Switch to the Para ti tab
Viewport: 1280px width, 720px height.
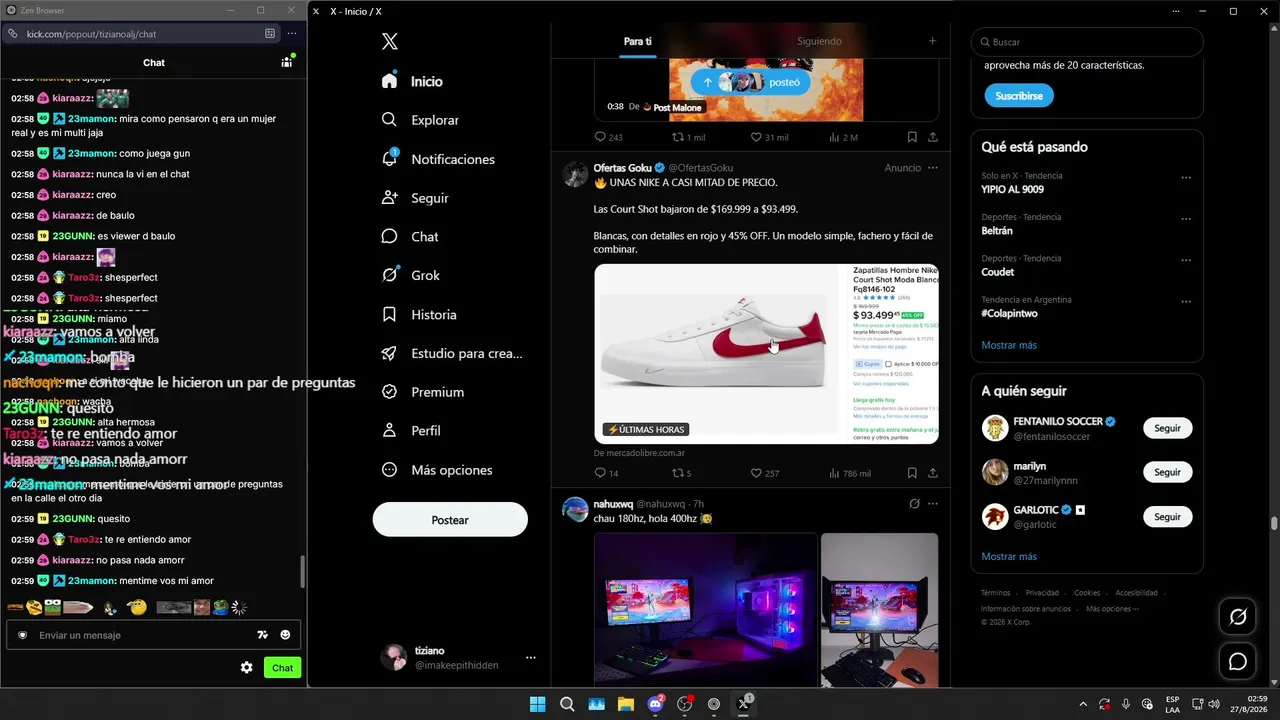coord(638,41)
